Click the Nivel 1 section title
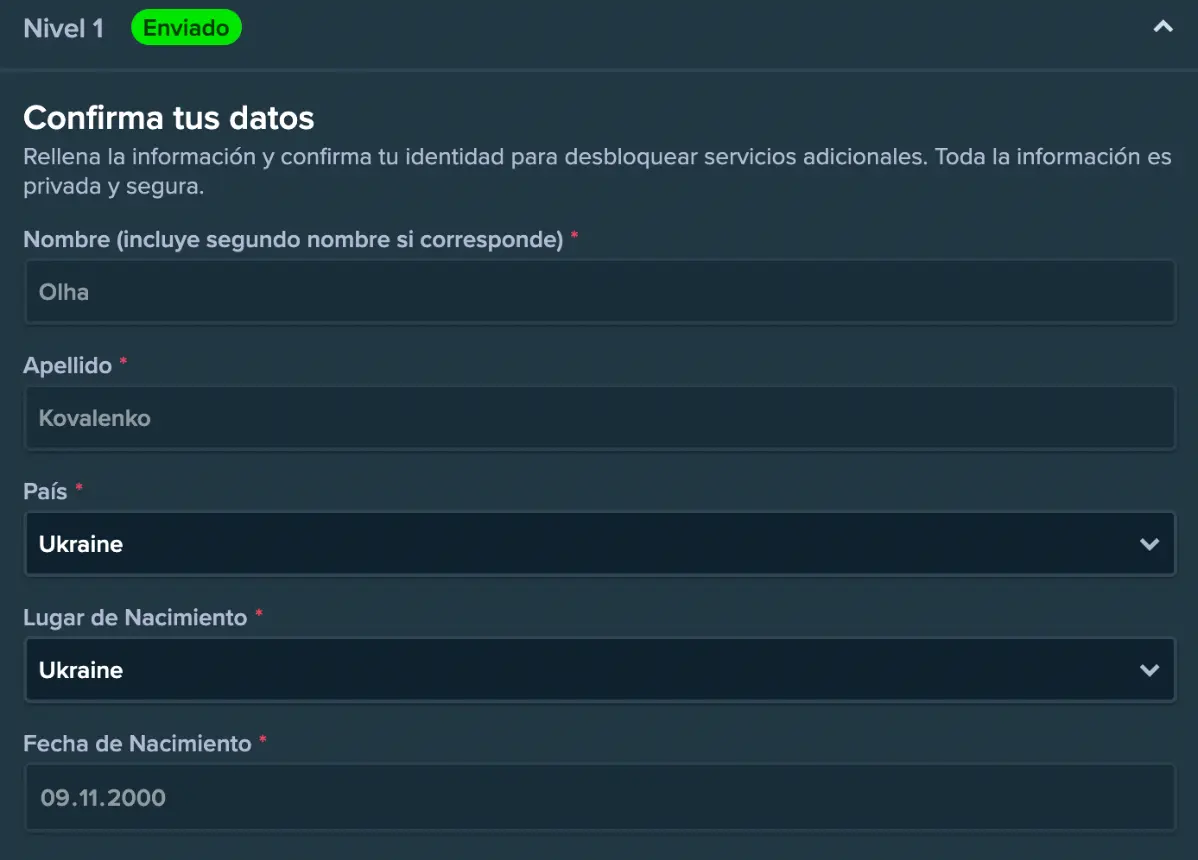This screenshot has width=1198, height=860. pos(63,28)
